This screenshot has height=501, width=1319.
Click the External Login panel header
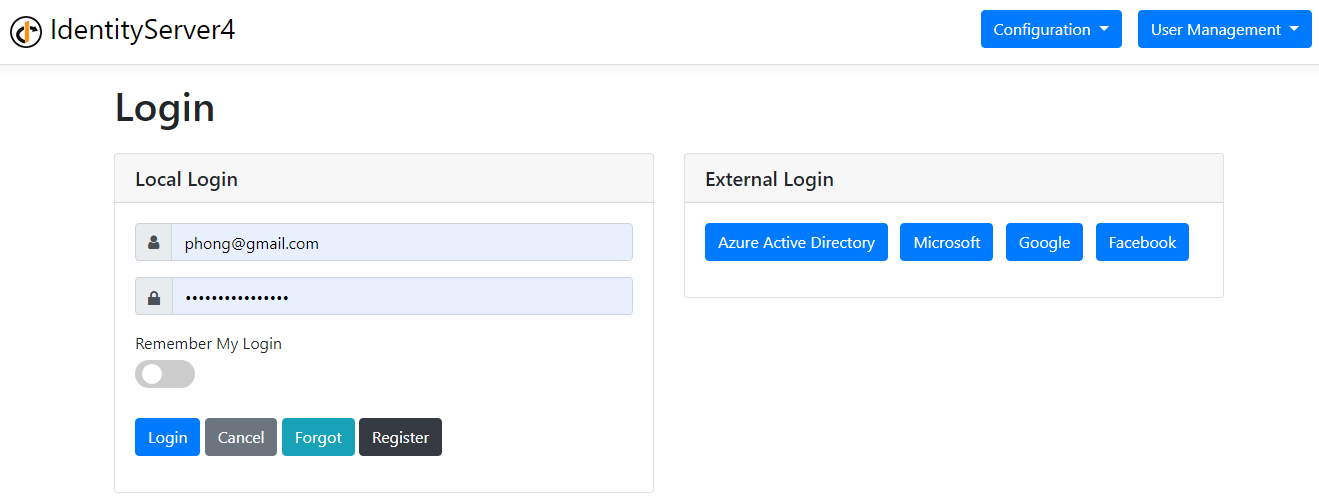point(954,179)
